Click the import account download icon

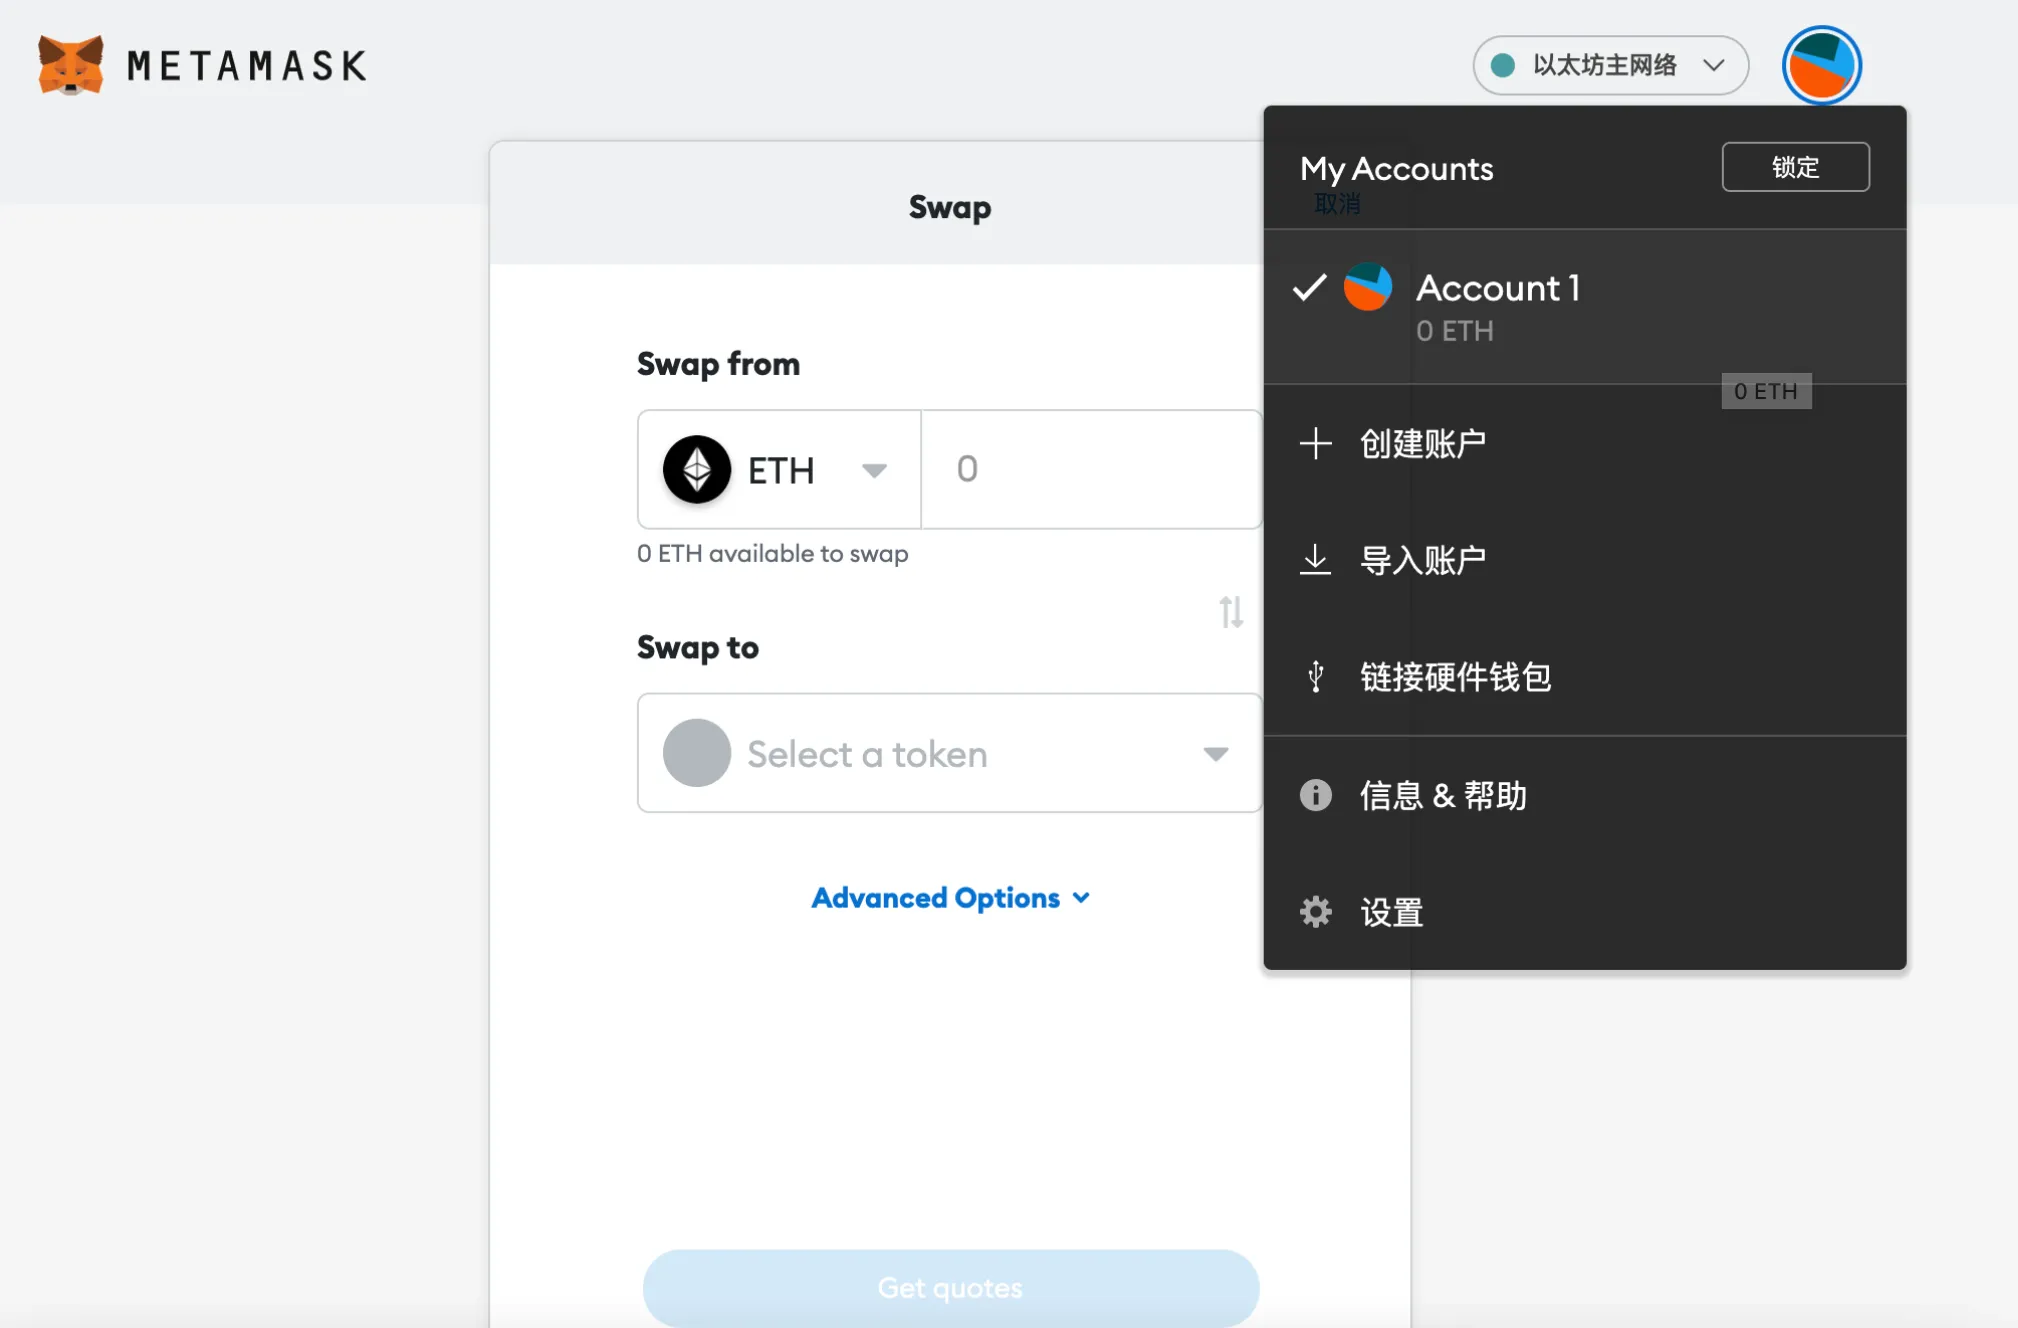1313,560
